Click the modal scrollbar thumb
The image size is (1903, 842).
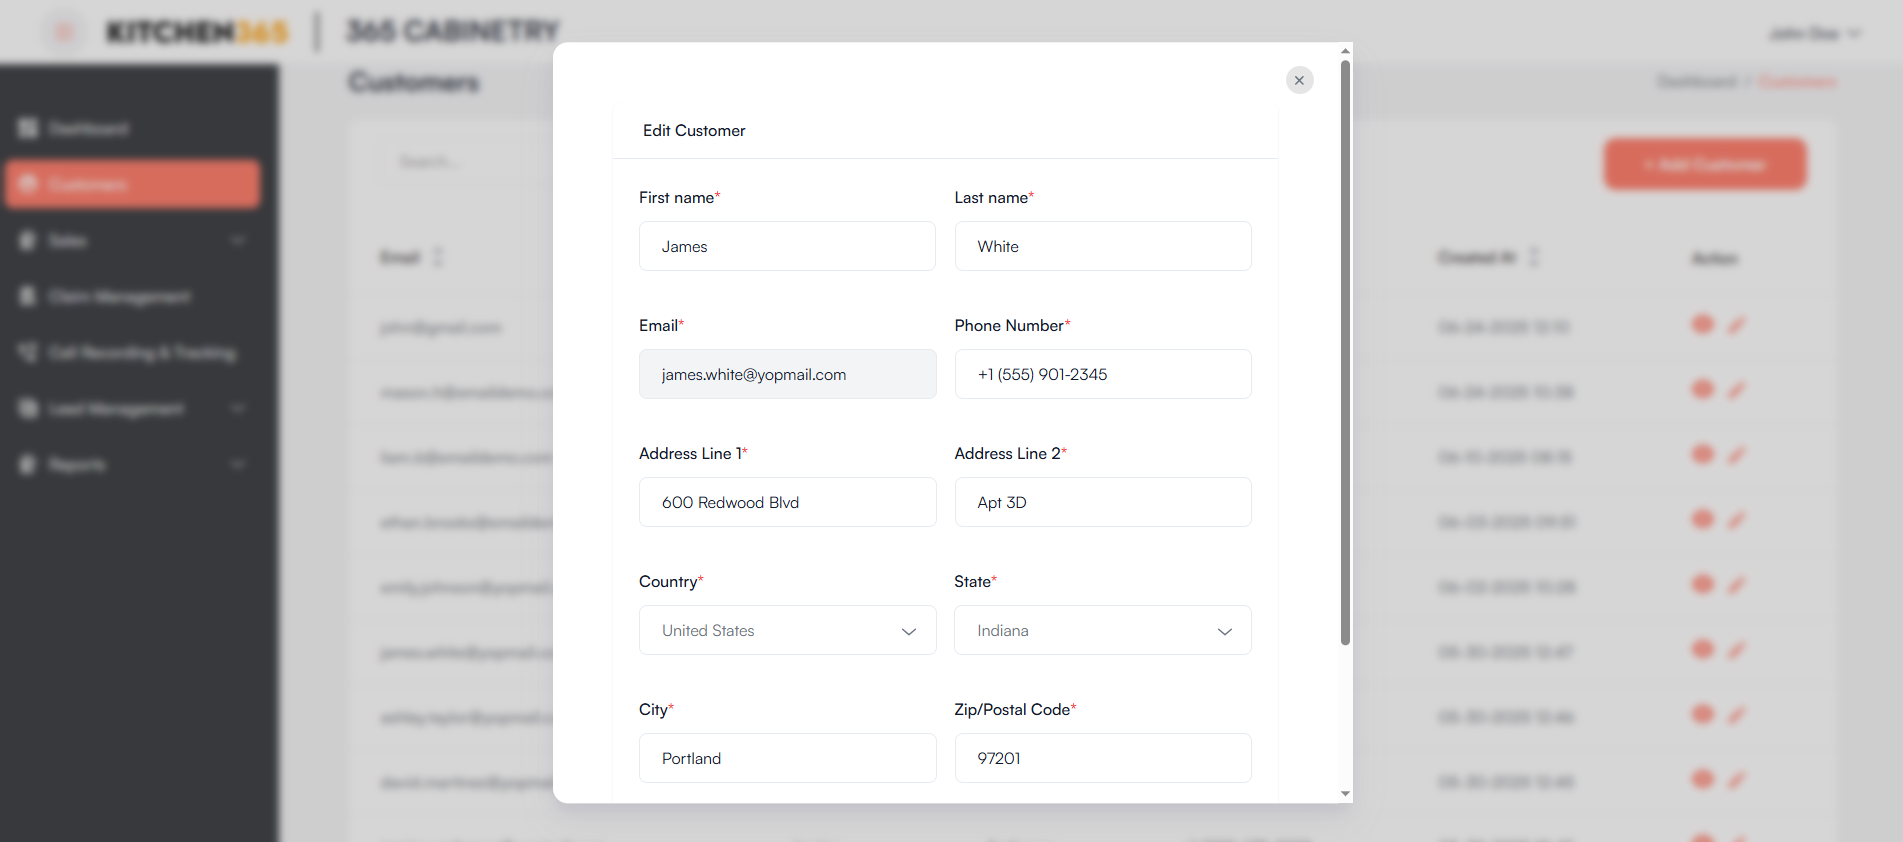pyautogui.click(x=1345, y=352)
